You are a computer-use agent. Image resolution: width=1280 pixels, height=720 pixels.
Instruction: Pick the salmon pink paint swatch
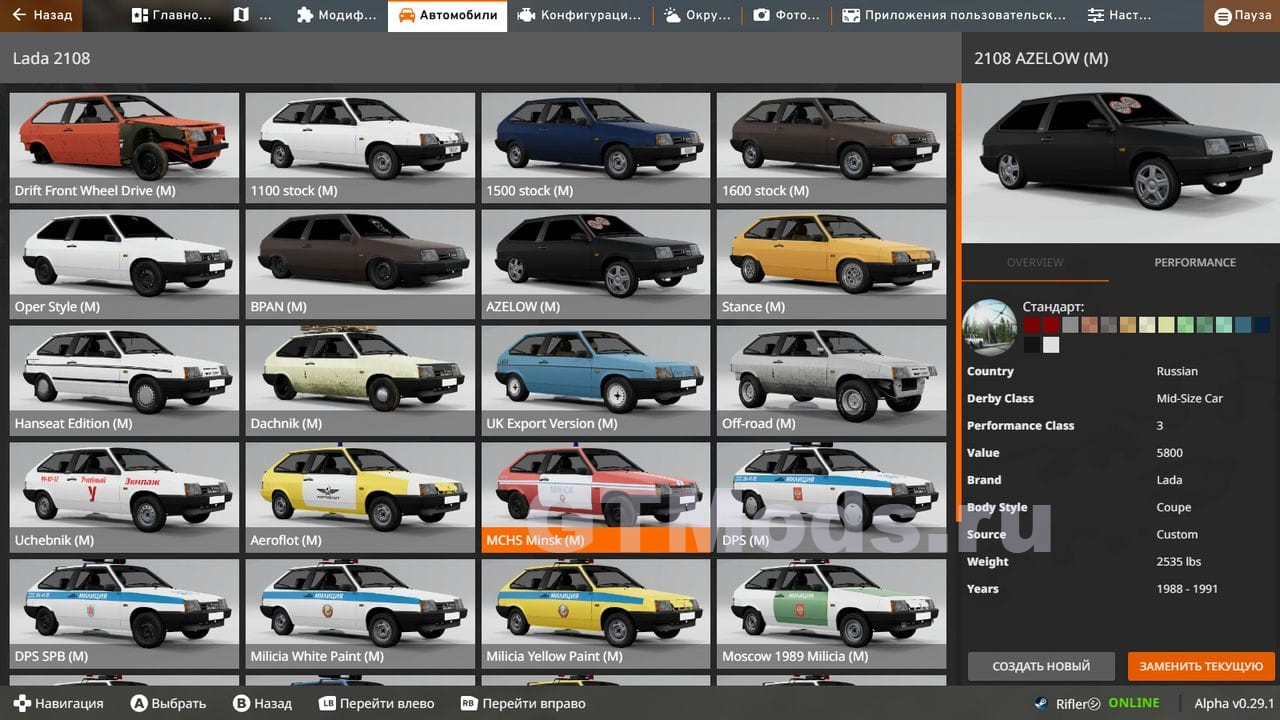click(x=1089, y=325)
